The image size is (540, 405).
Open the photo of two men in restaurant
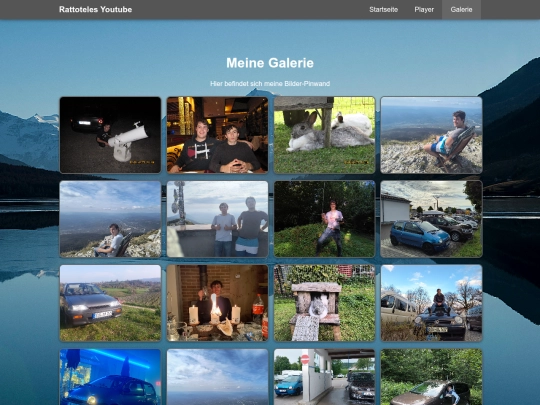tap(217, 135)
